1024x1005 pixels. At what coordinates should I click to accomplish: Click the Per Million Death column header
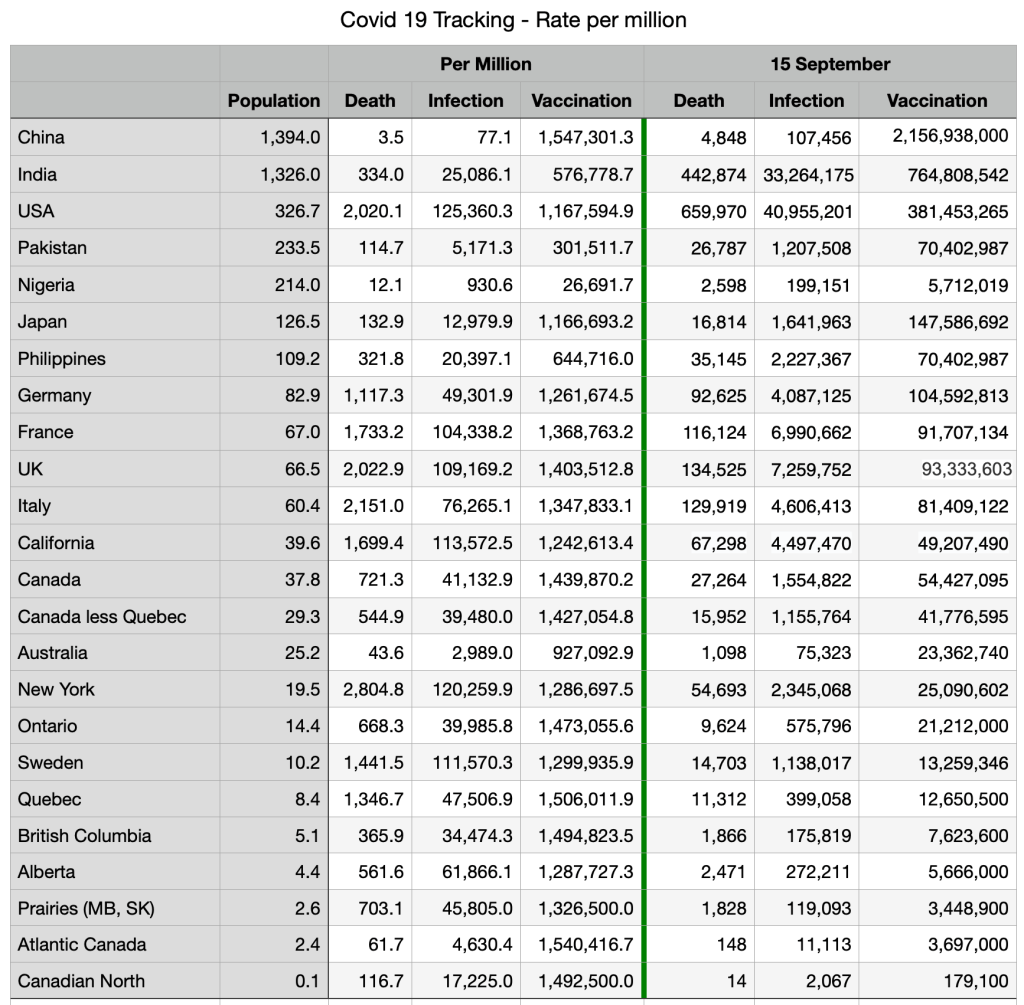click(370, 101)
